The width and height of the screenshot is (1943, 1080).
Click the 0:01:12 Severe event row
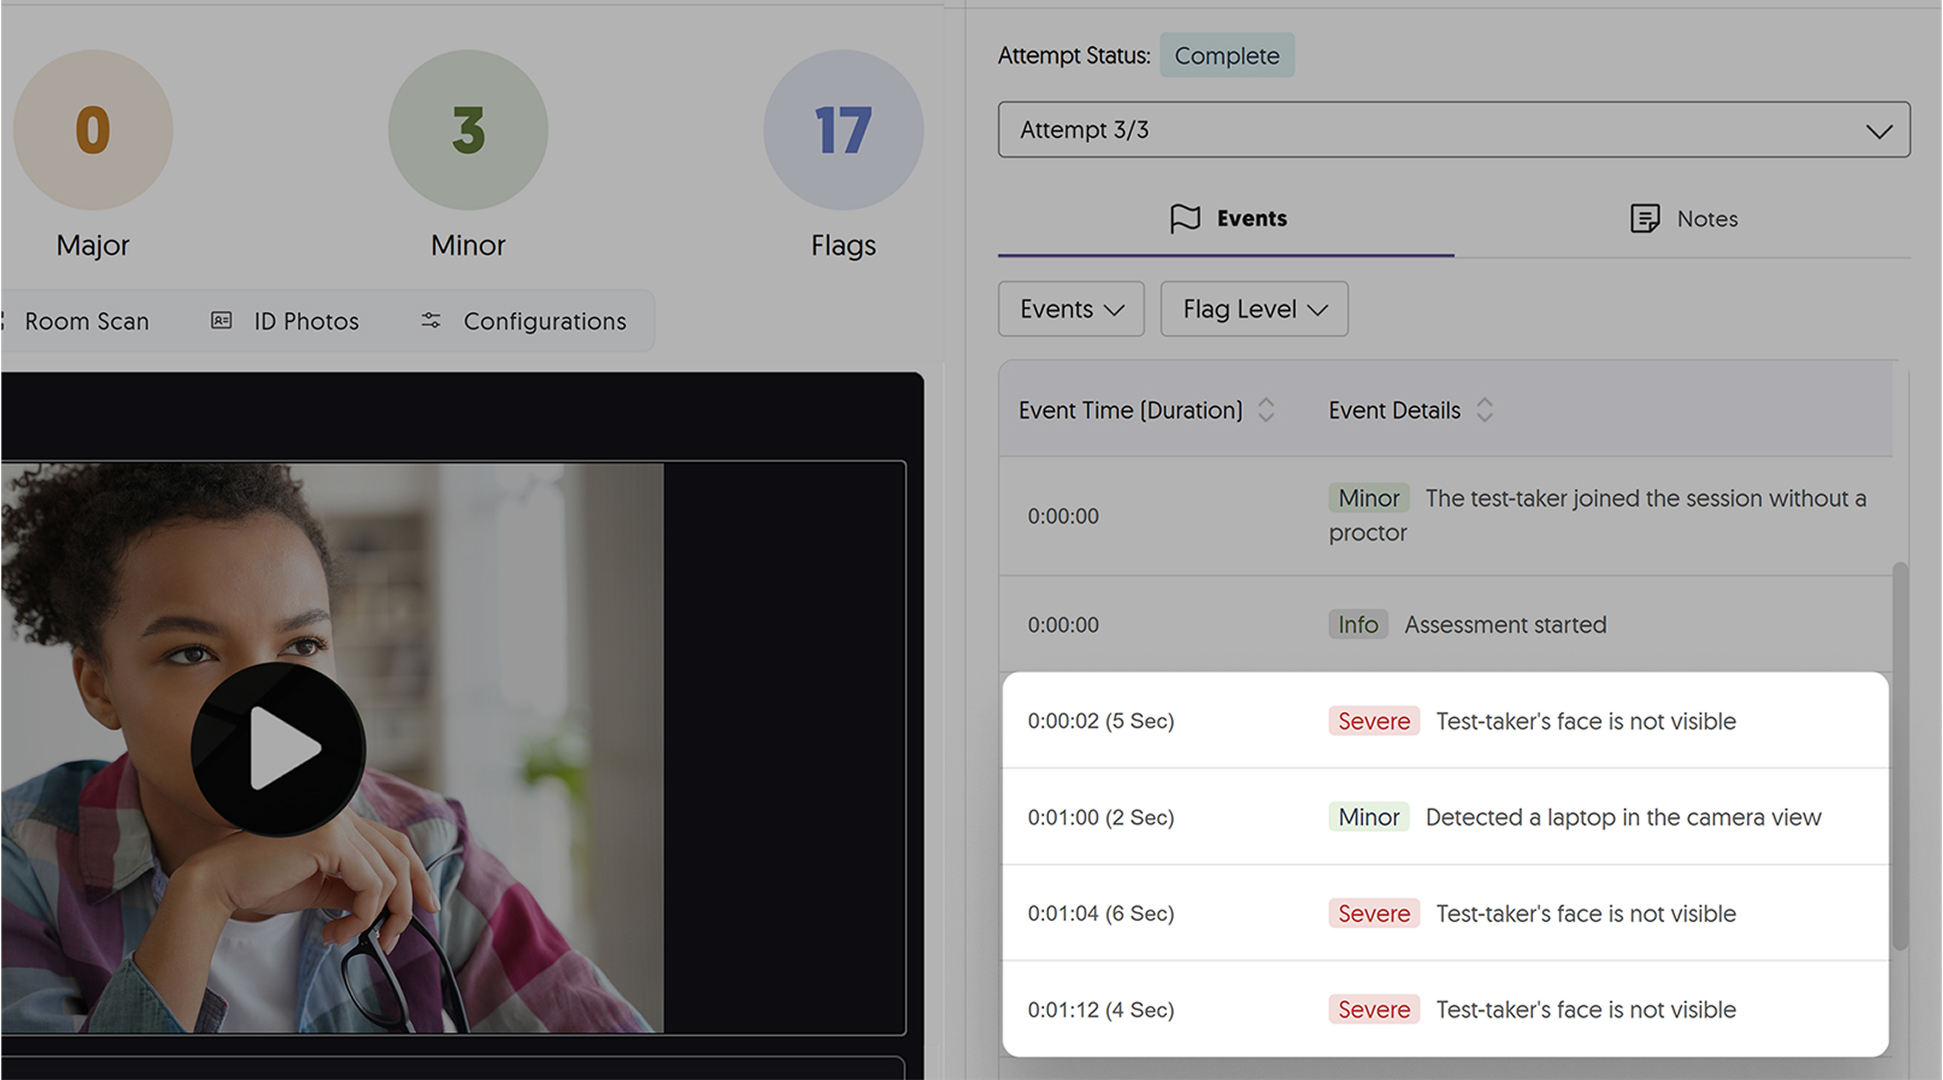point(1445,1010)
